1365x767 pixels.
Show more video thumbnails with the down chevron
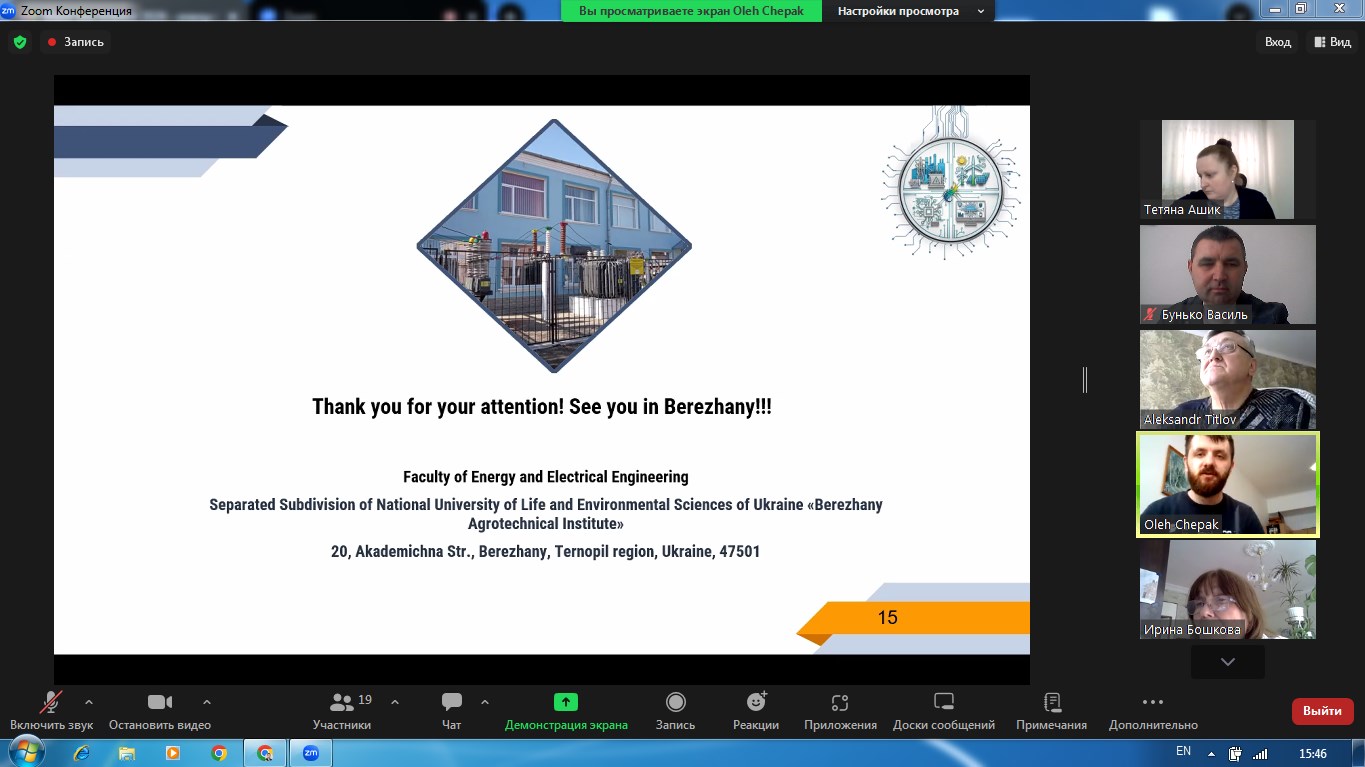(x=1228, y=662)
